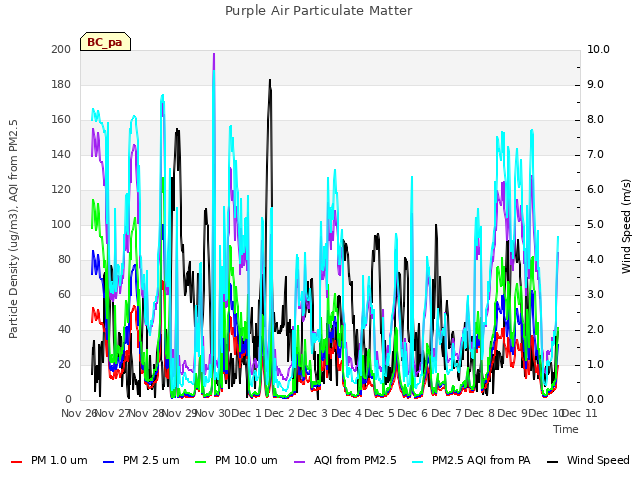
Task: Click the PM 2.5 um legend label
Action: [151, 460]
